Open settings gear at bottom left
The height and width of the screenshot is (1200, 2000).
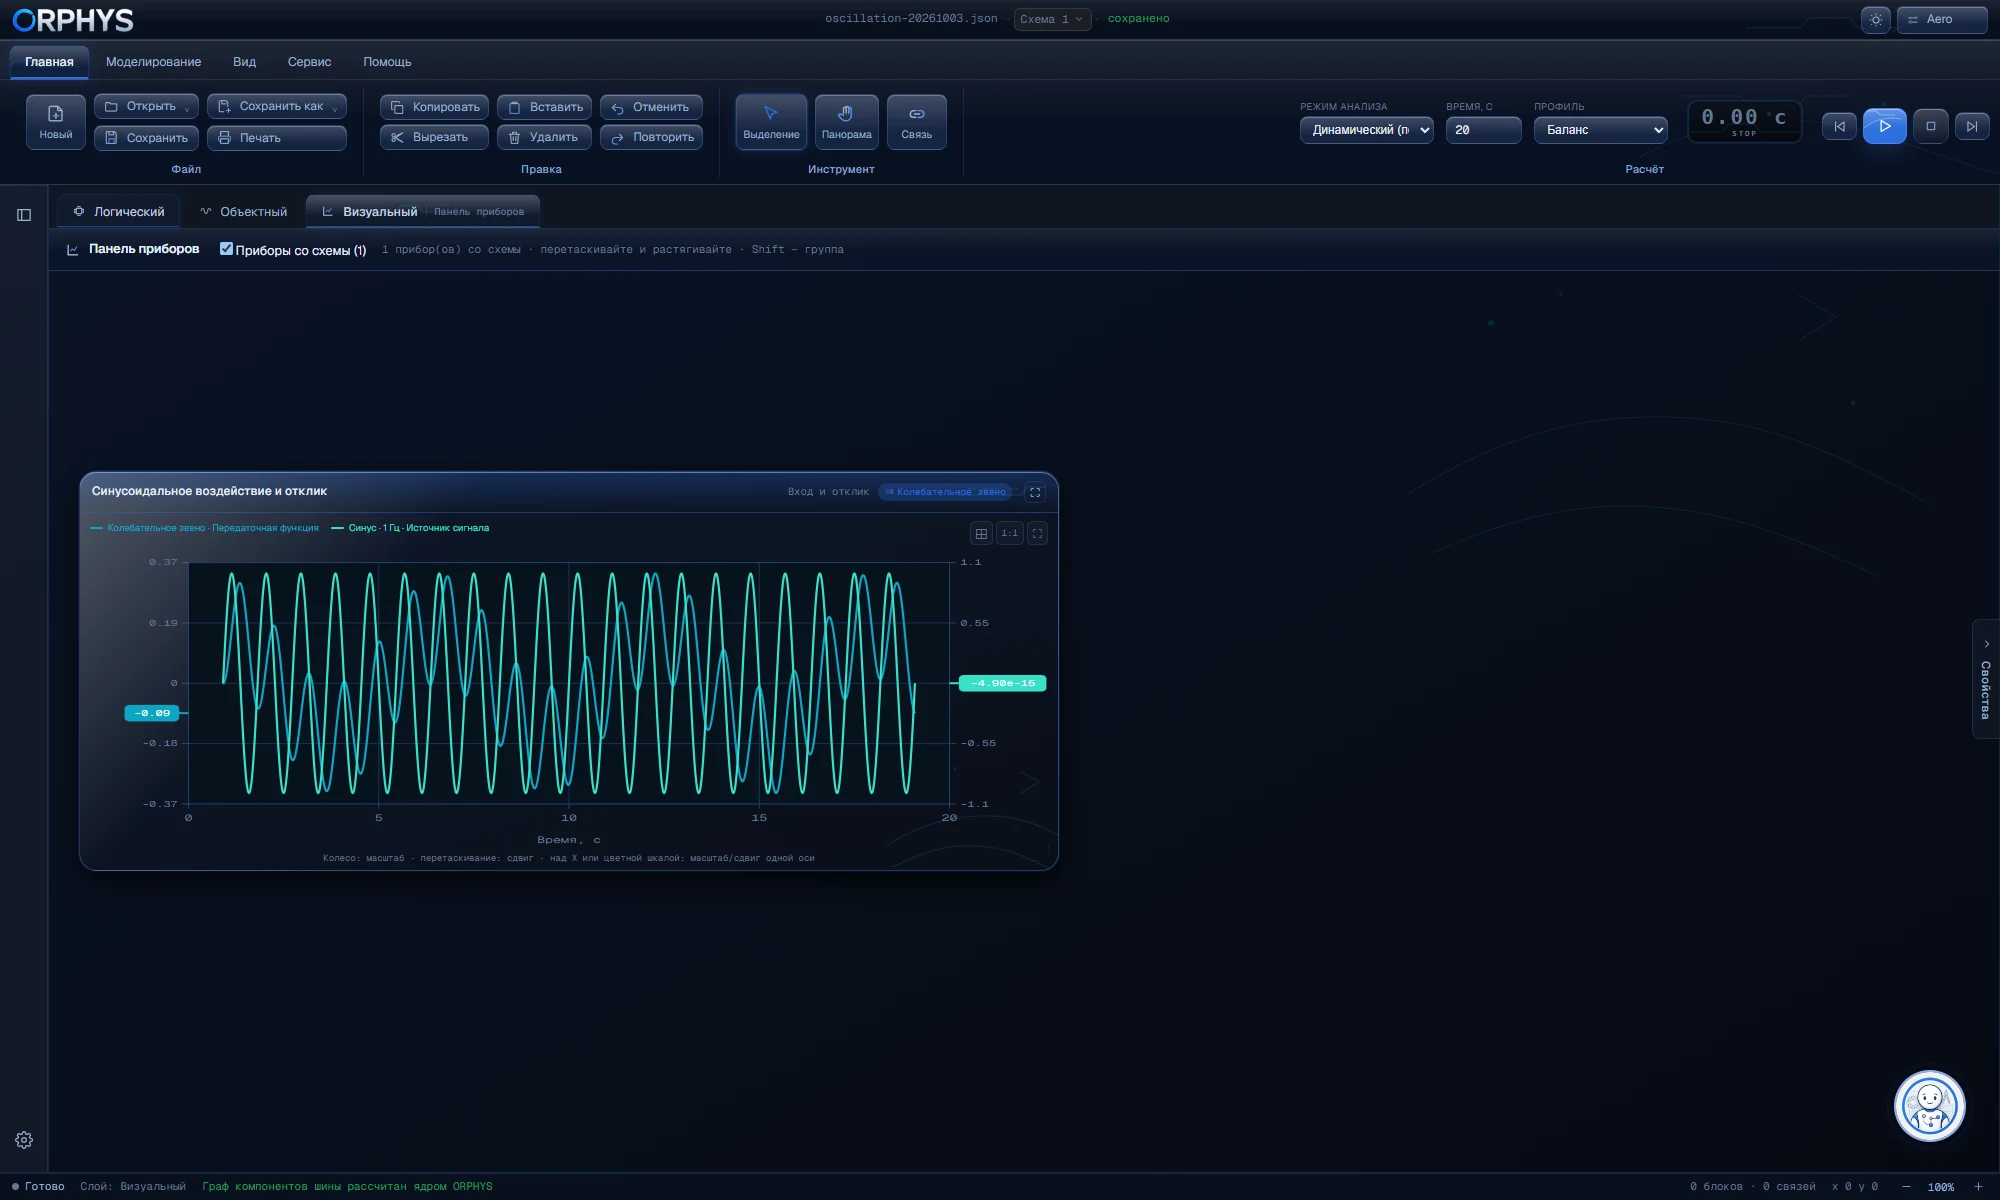click(24, 1140)
